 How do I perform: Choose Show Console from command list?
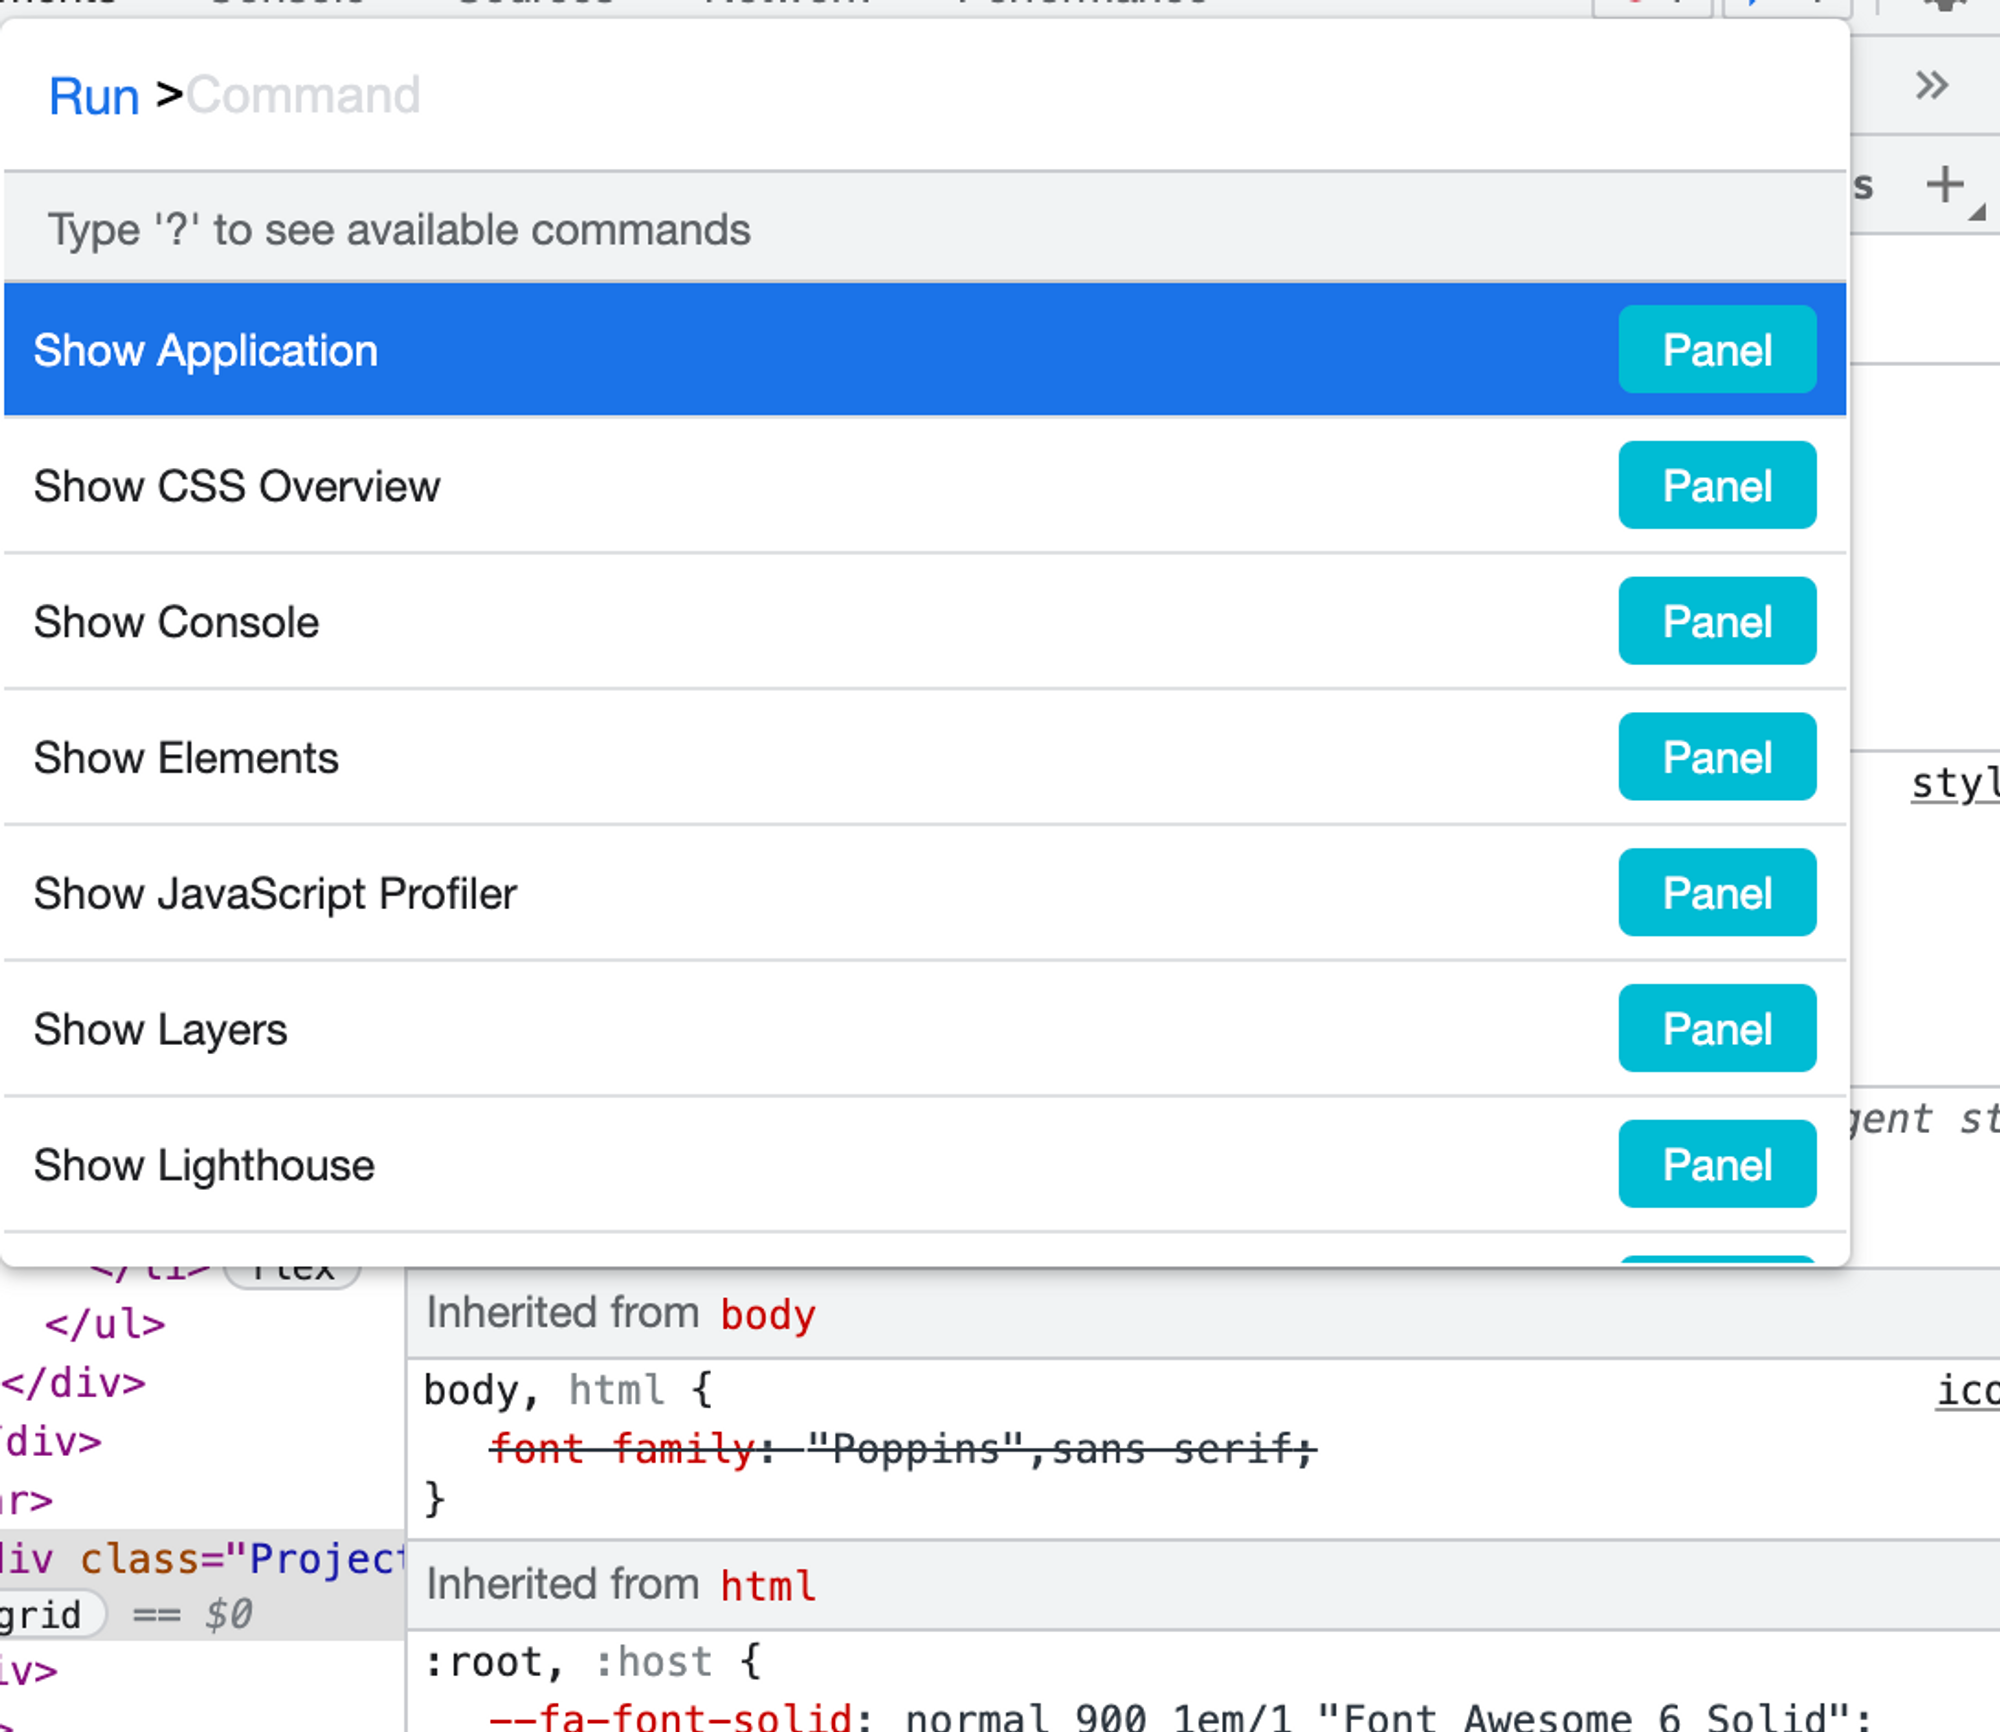pos(176,623)
